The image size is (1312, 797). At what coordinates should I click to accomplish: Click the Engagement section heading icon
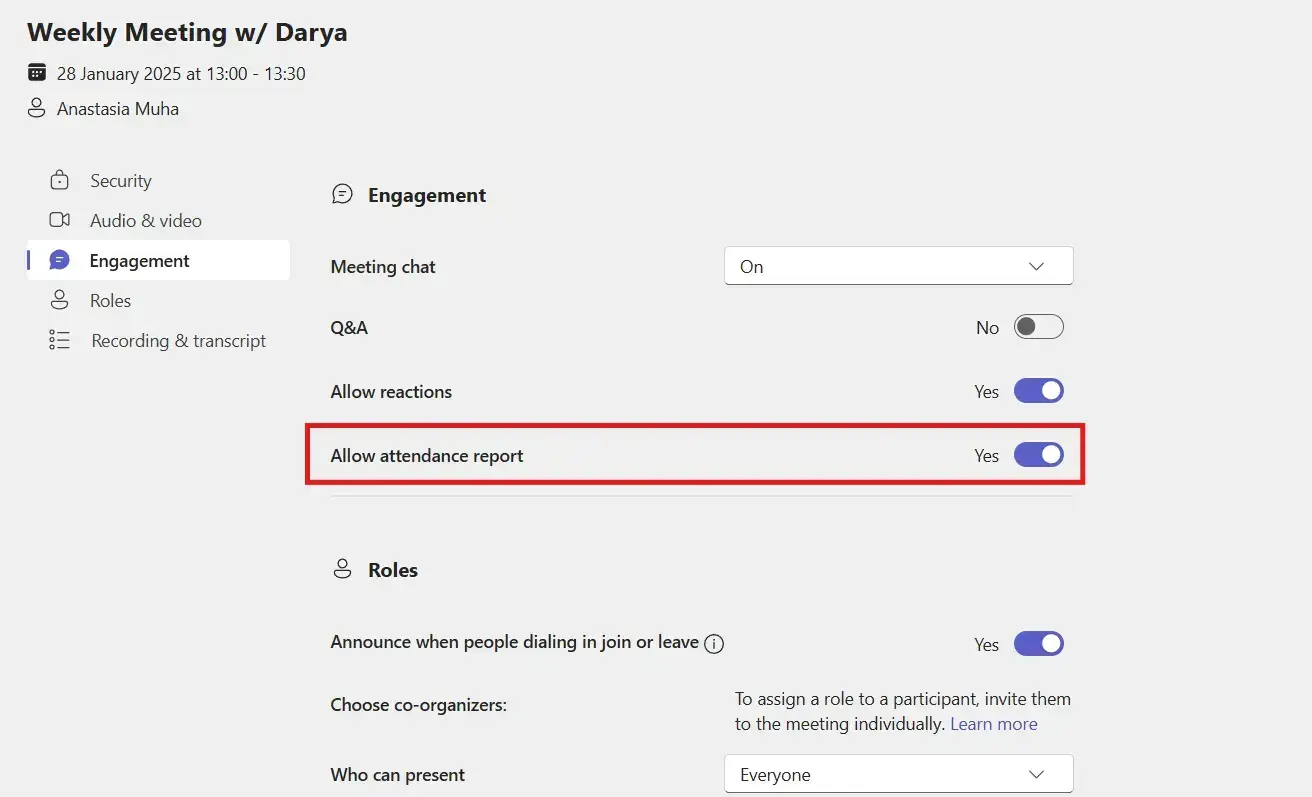tap(343, 195)
